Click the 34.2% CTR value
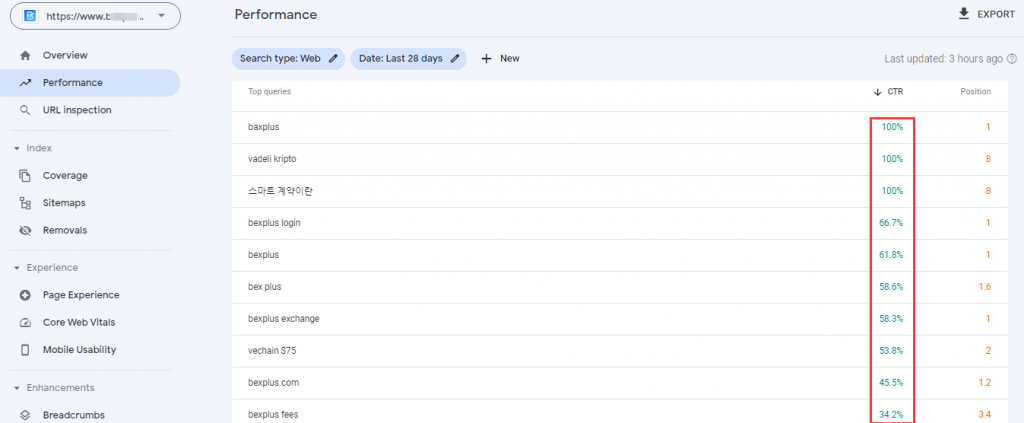This screenshot has height=423, width=1024. (x=891, y=415)
